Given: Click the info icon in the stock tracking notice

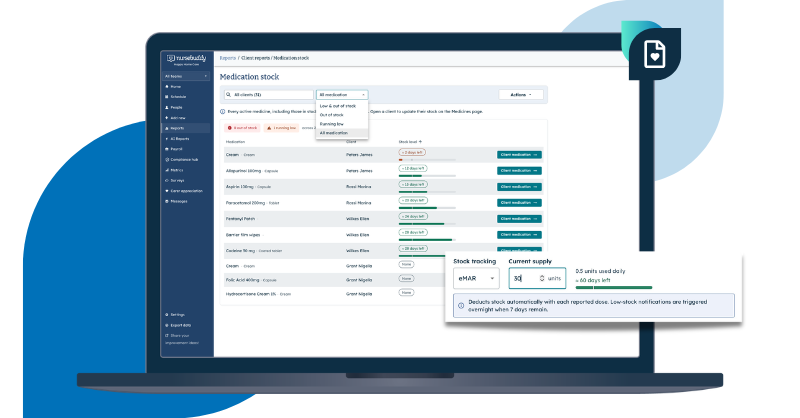Looking at the screenshot, I should click(x=461, y=306).
